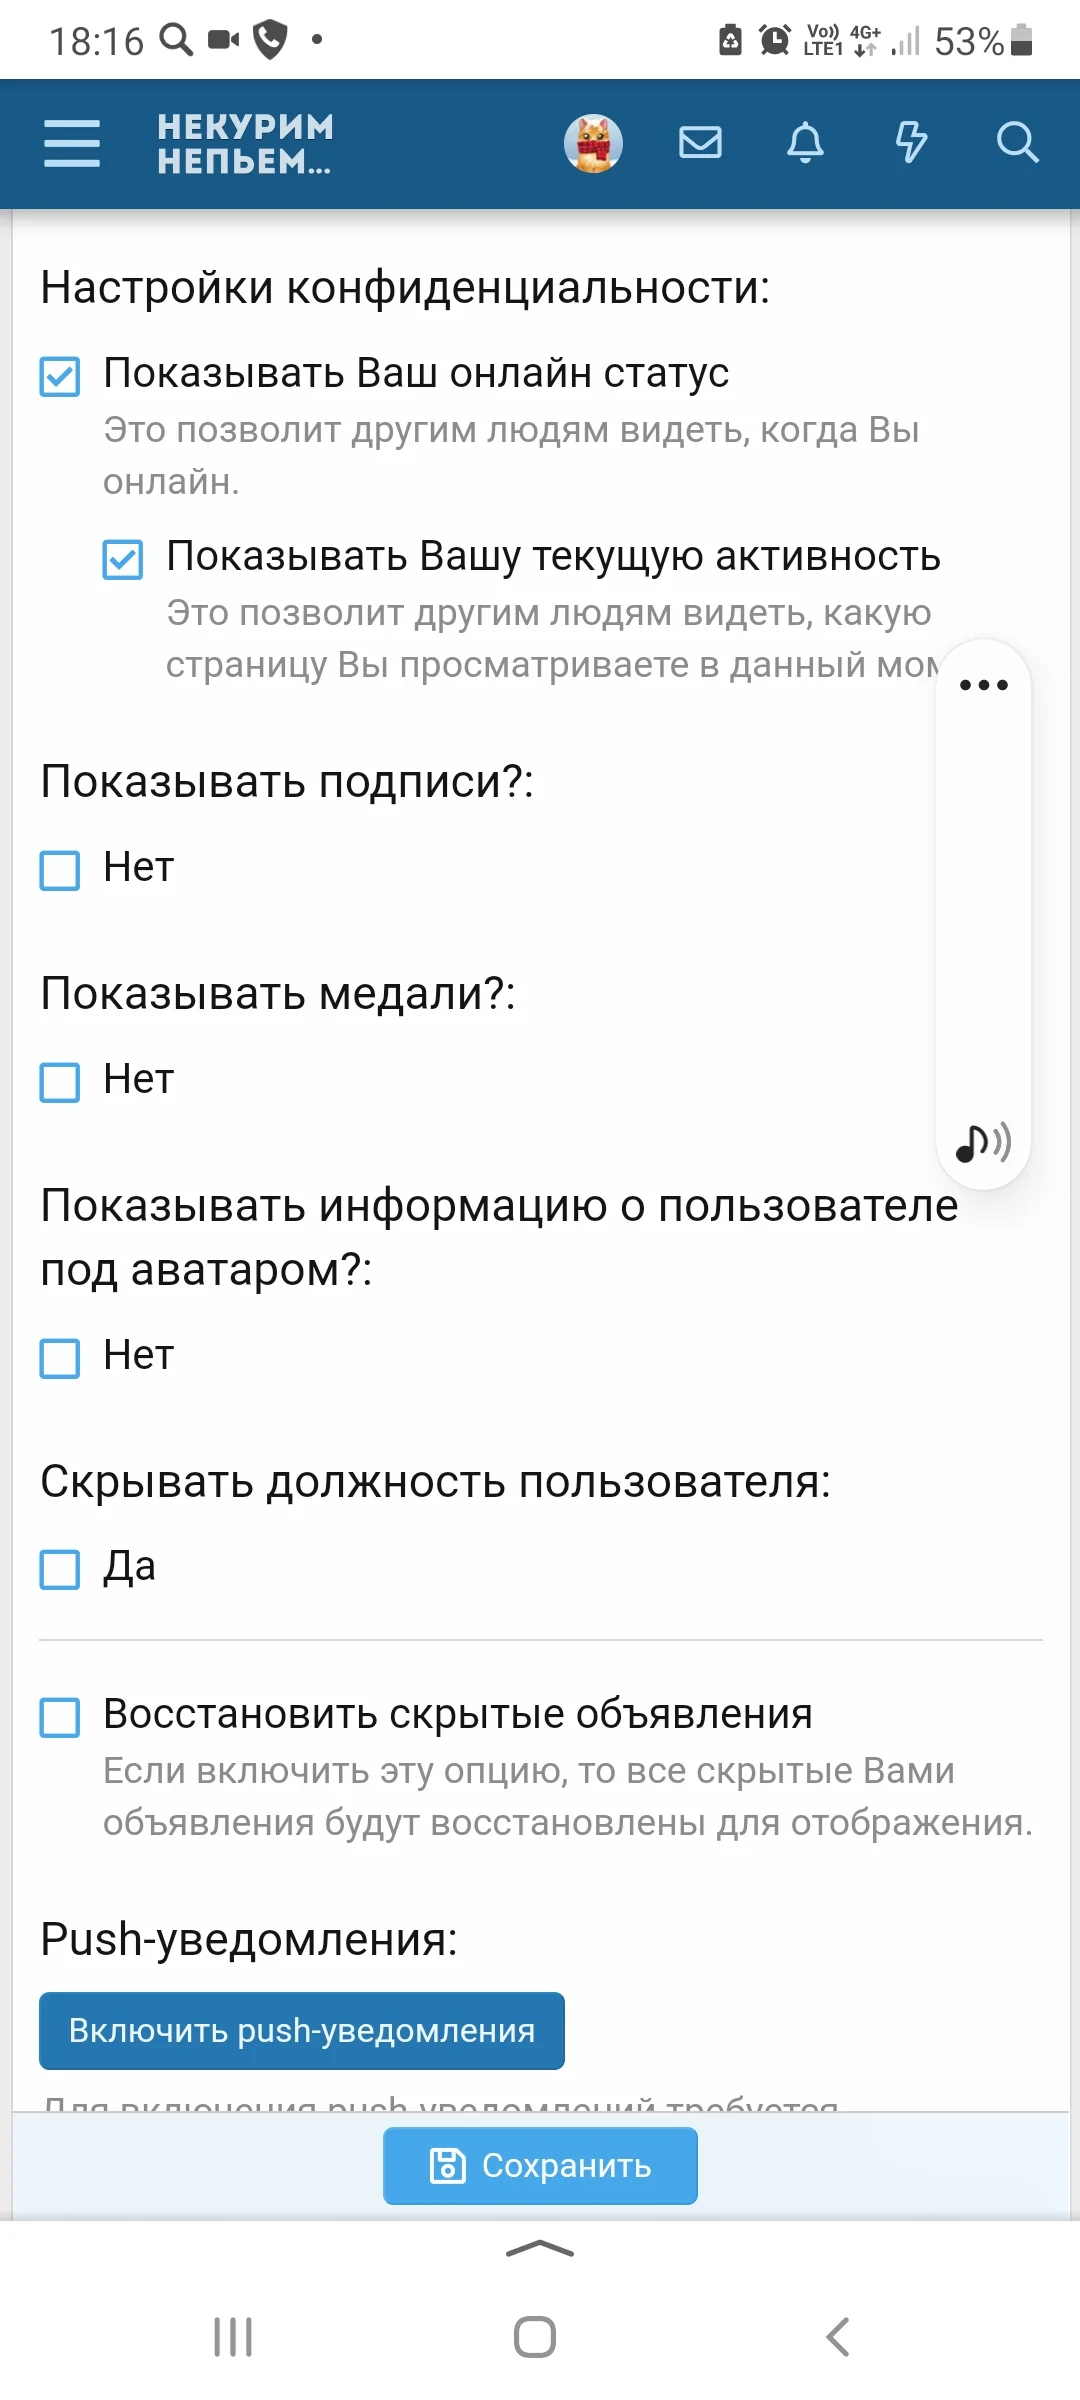The width and height of the screenshot is (1080, 2400).
Task: Check 'Да' under 'Скрывать должность пользователя'
Action: (60, 1569)
